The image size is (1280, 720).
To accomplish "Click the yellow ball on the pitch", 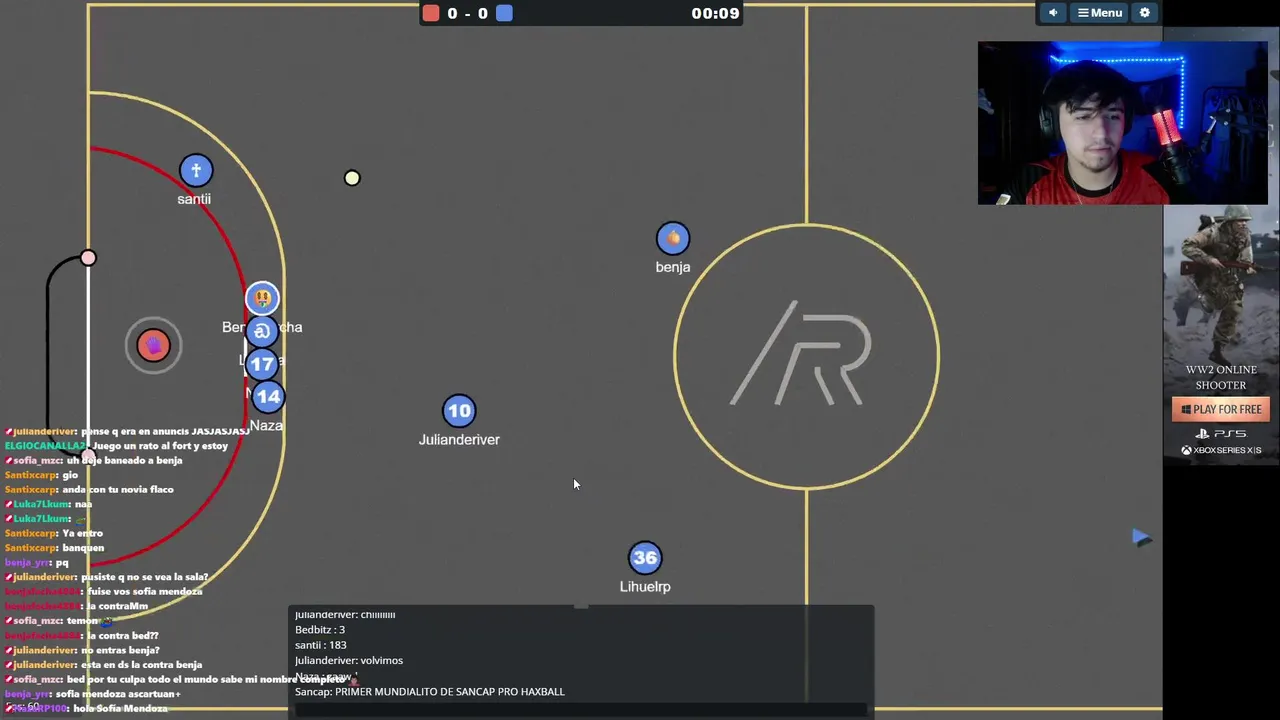I will tap(352, 178).
